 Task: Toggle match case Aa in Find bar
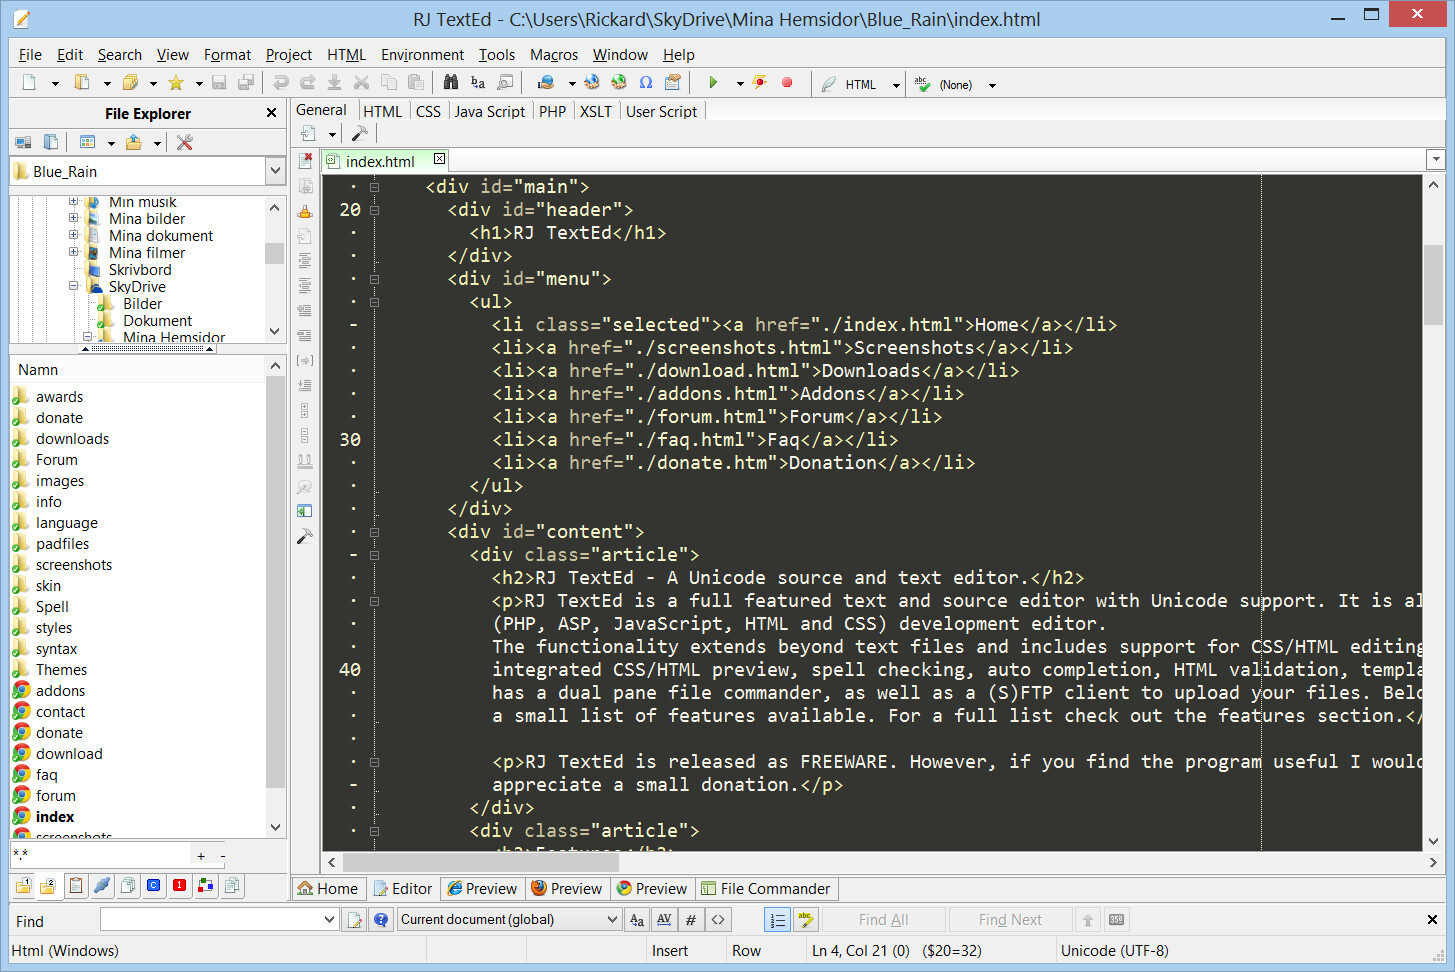coord(637,920)
